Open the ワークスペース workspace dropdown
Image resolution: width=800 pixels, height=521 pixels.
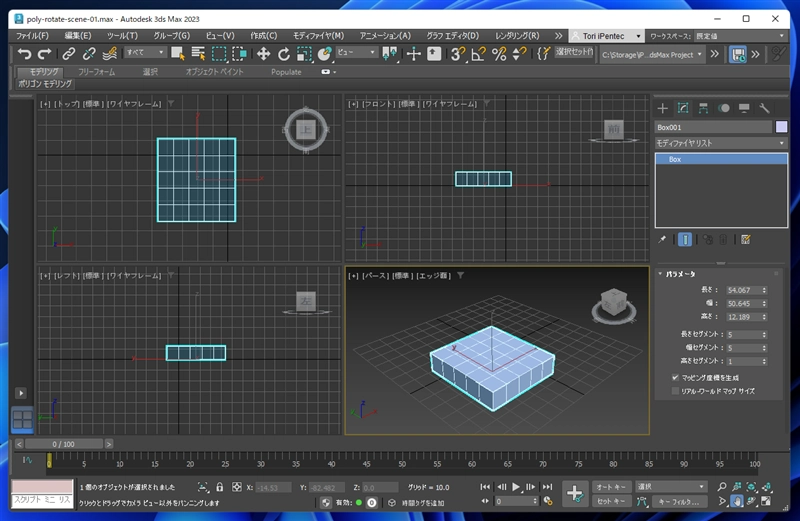point(741,36)
